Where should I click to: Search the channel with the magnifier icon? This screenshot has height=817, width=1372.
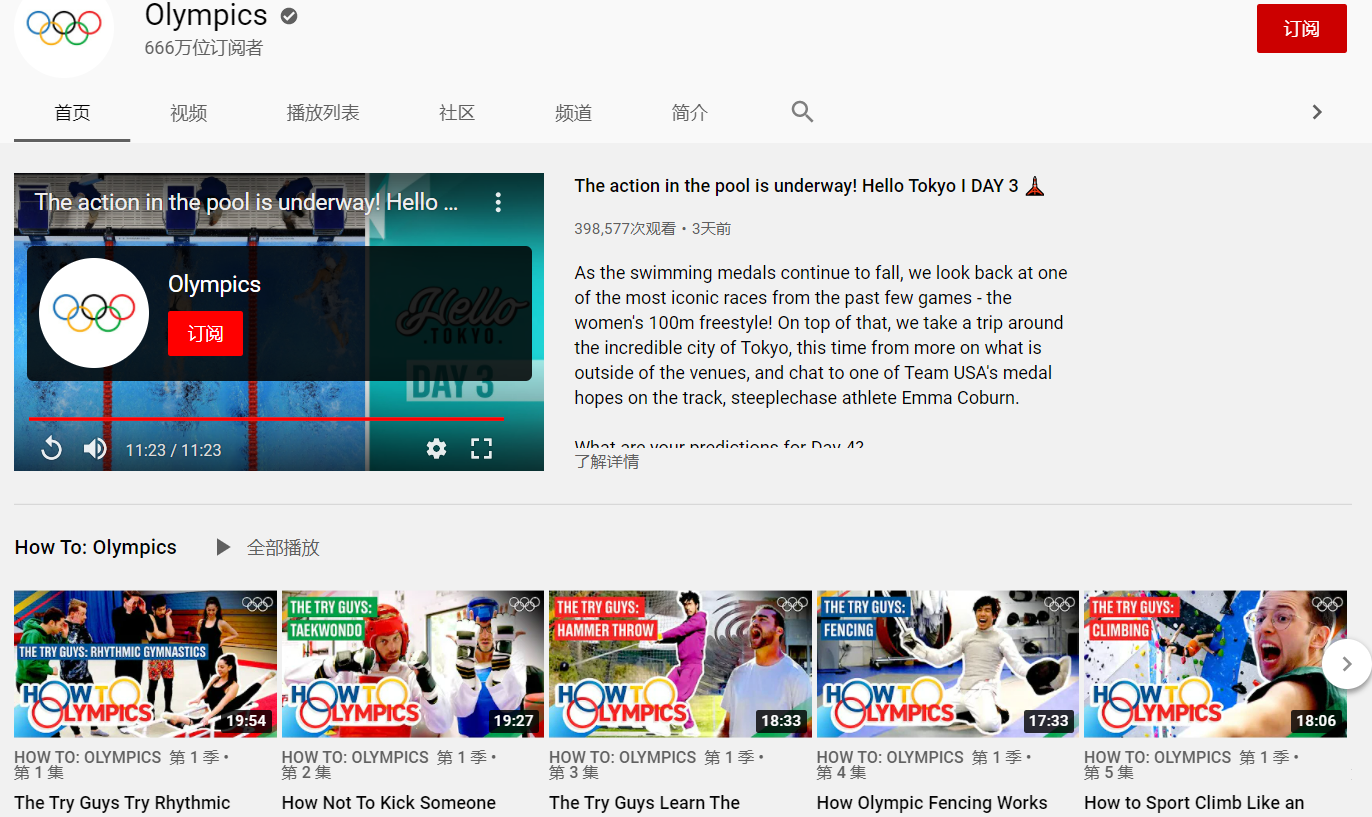click(x=802, y=112)
